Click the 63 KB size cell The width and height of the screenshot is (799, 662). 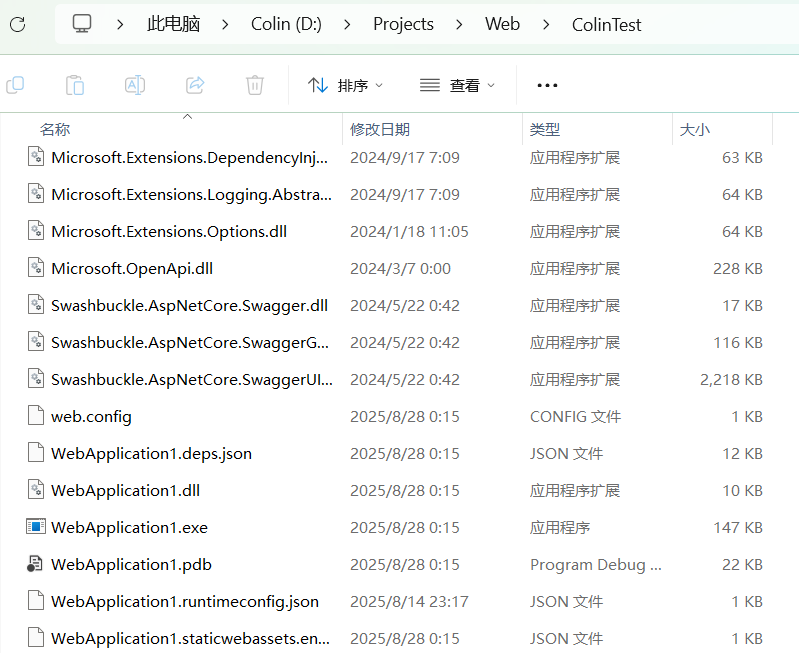click(x=742, y=158)
